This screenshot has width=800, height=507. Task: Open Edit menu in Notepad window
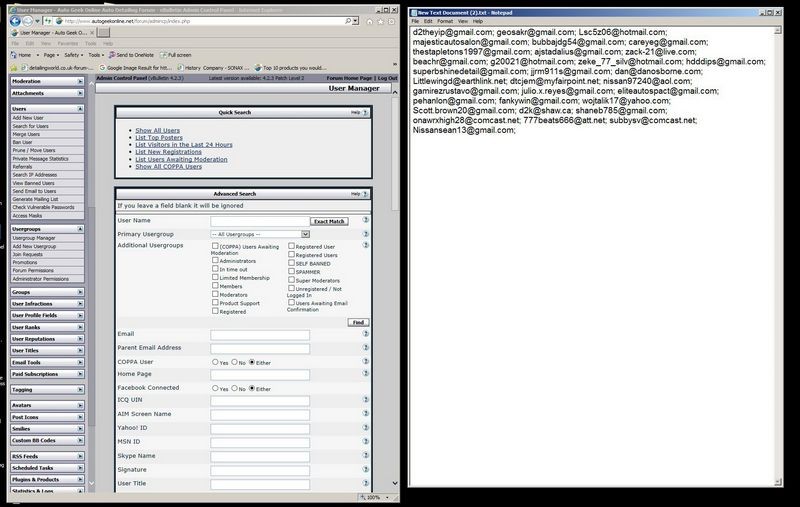pyautogui.click(x=428, y=21)
